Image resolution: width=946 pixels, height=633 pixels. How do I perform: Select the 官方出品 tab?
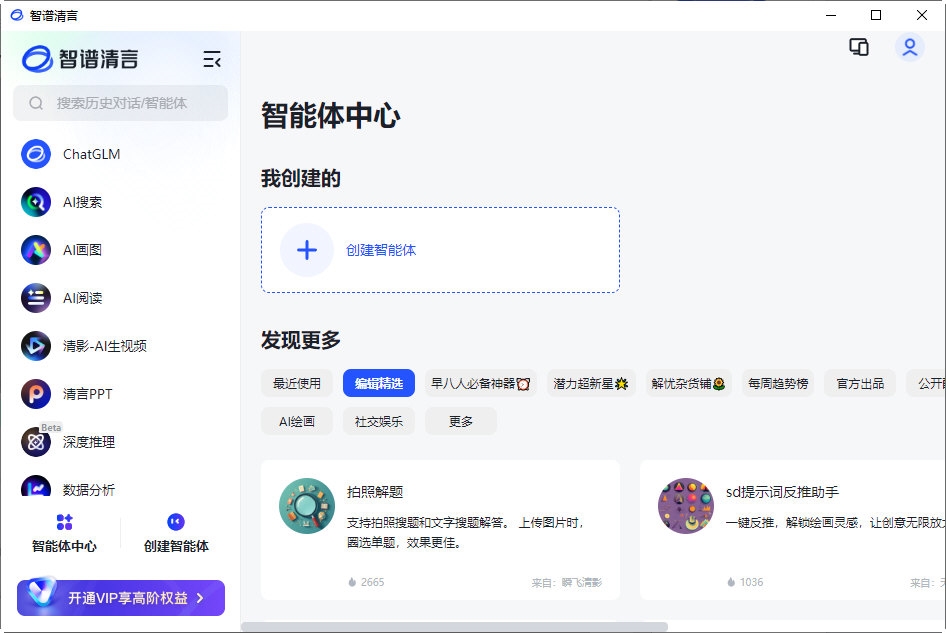860,383
